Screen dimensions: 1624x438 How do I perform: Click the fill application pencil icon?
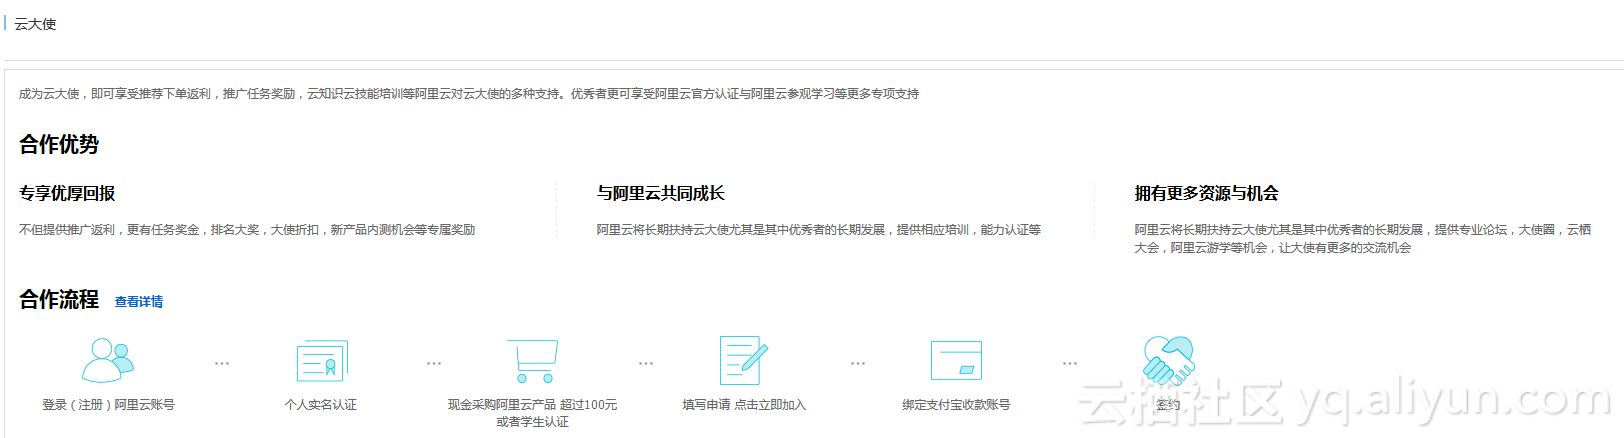[744, 360]
